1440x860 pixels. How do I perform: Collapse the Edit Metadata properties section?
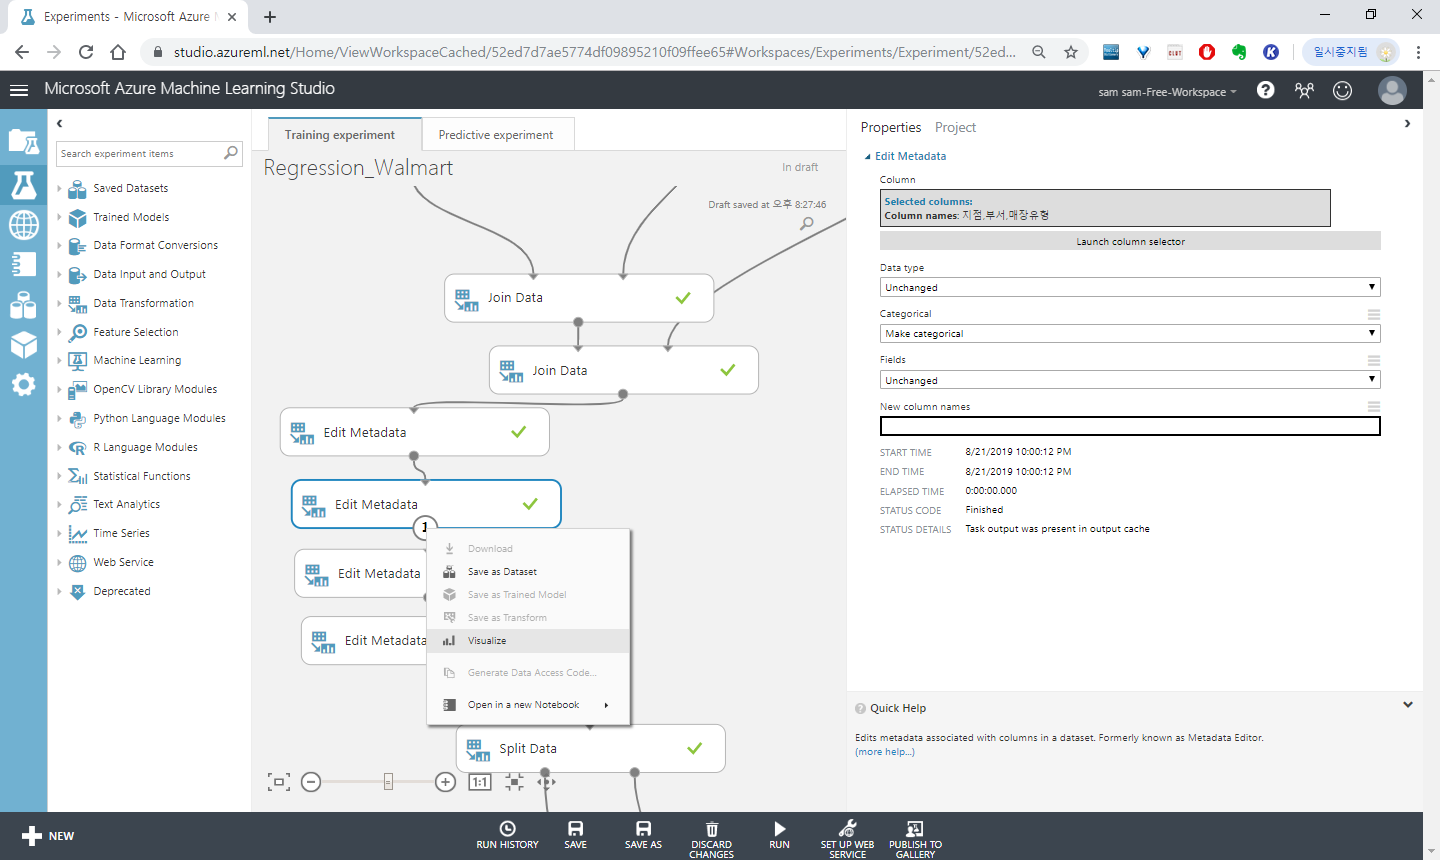point(868,156)
